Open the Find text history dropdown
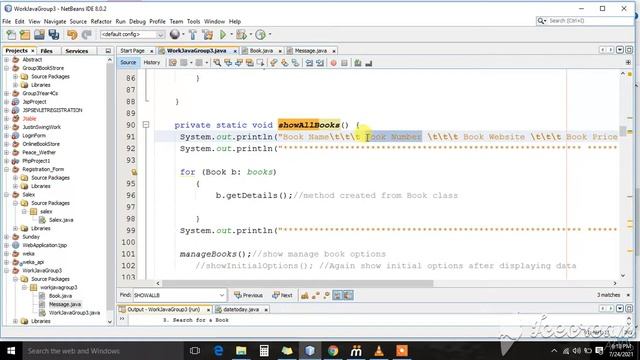 [x=222, y=295]
